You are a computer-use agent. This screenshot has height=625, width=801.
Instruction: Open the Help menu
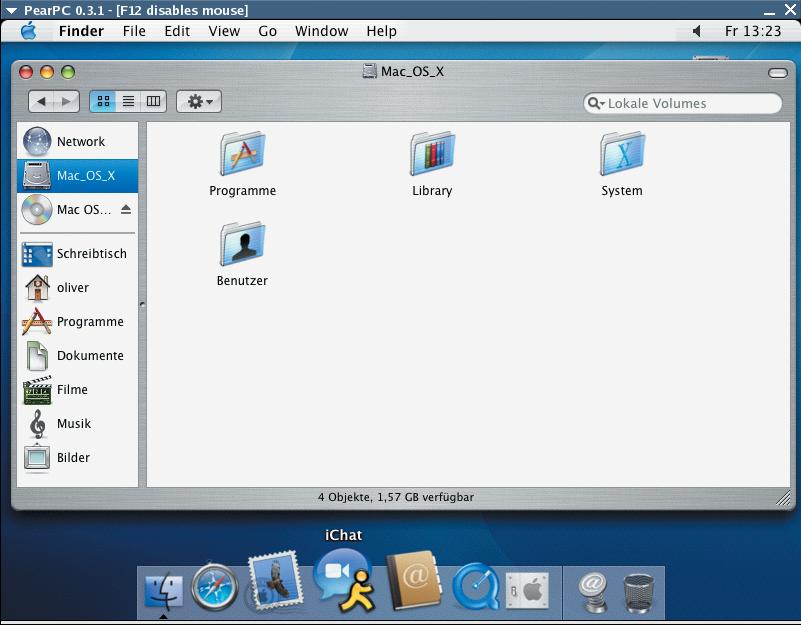click(382, 31)
